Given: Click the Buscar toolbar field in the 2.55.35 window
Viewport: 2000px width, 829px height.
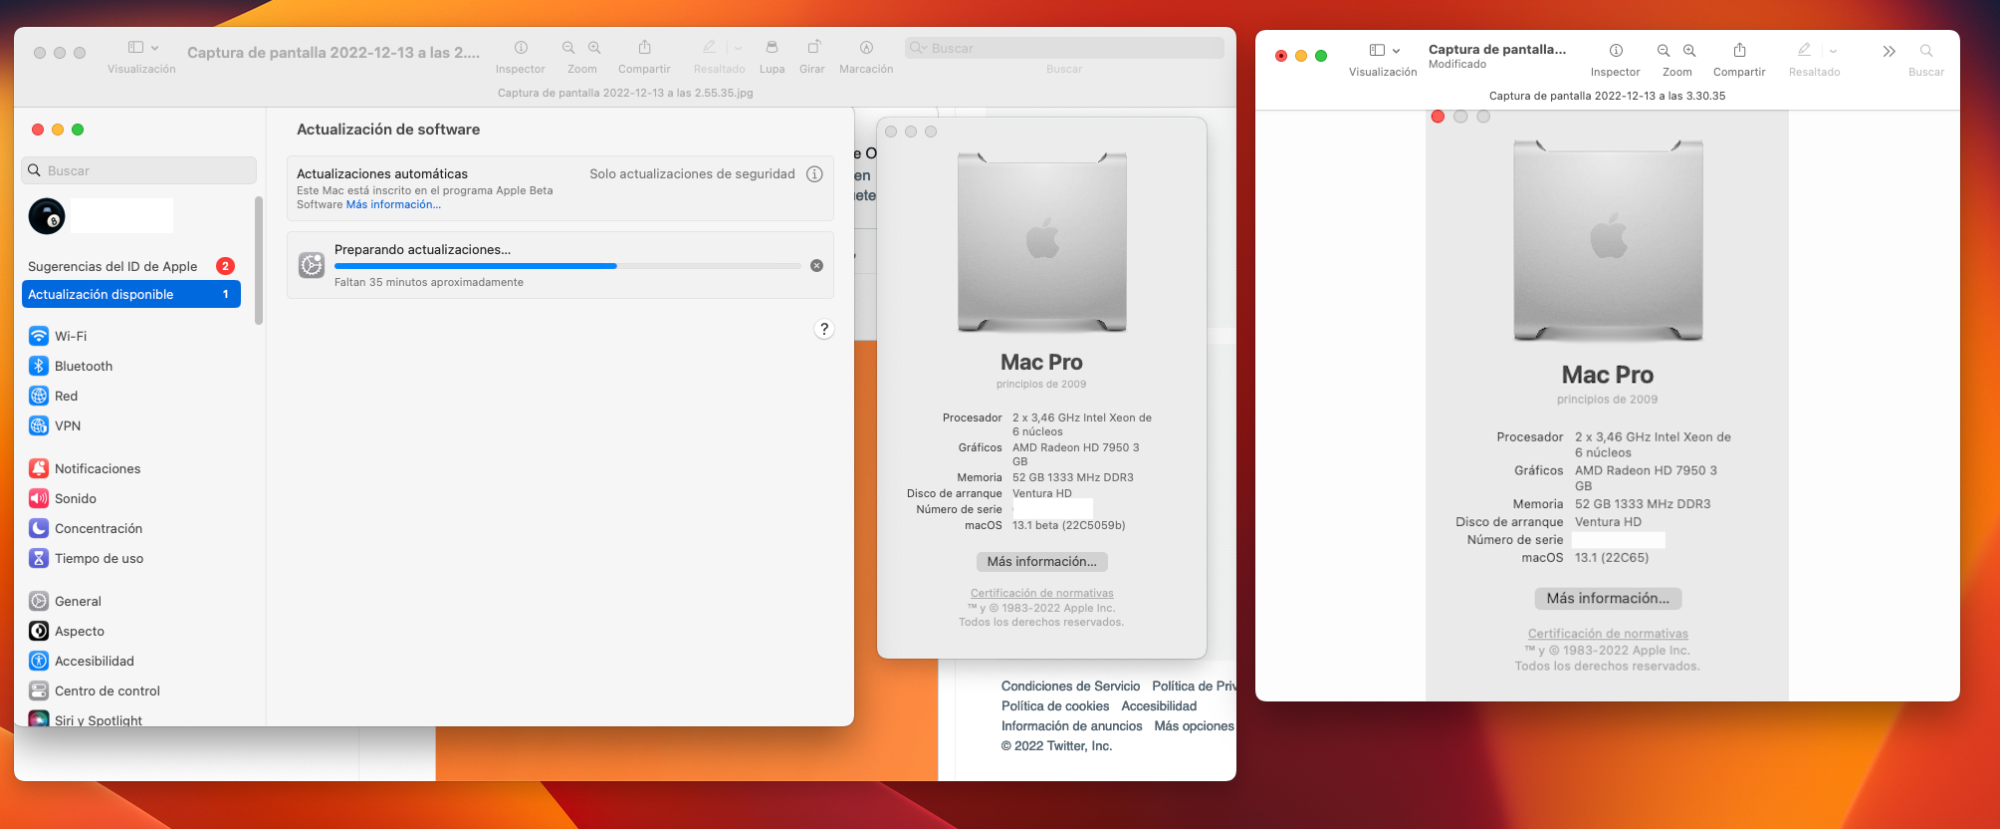Looking at the screenshot, I should pyautogui.click(x=1064, y=48).
